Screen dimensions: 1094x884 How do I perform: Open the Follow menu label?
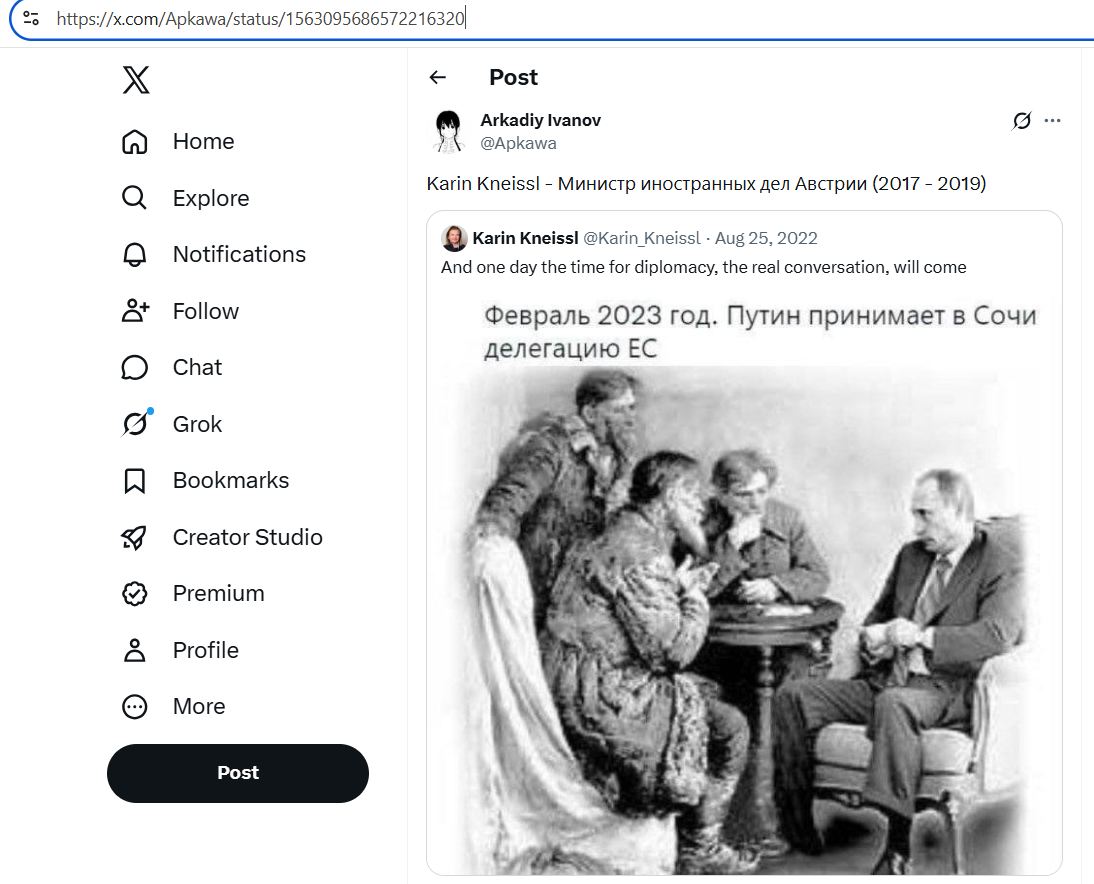(206, 311)
